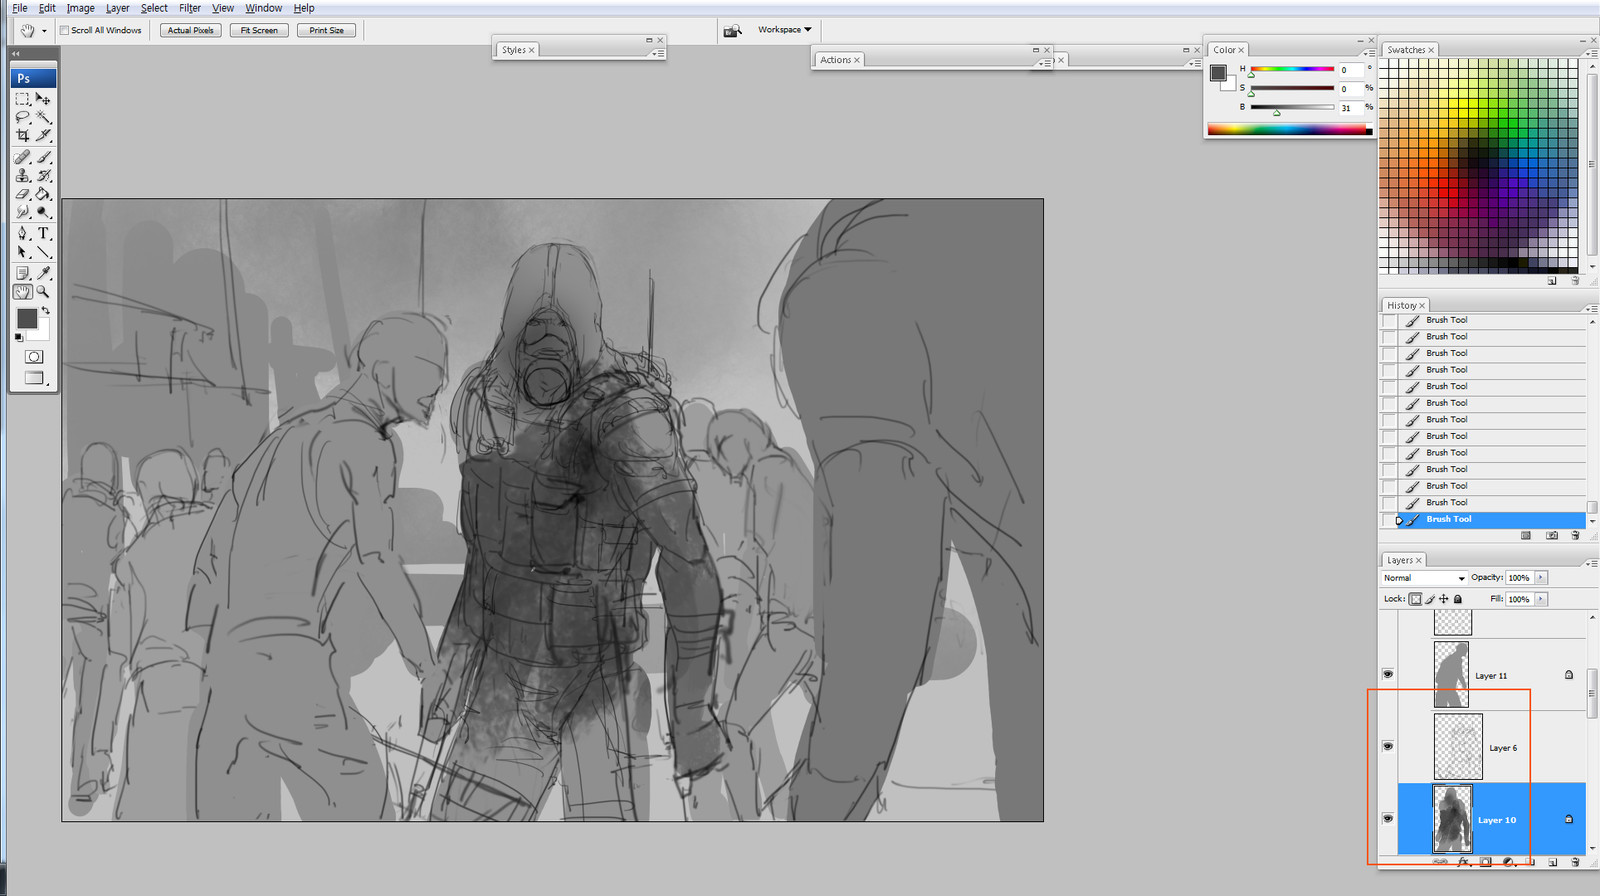Toggle lock position
The height and width of the screenshot is (896, 1600).
[x=1443, y=599]
